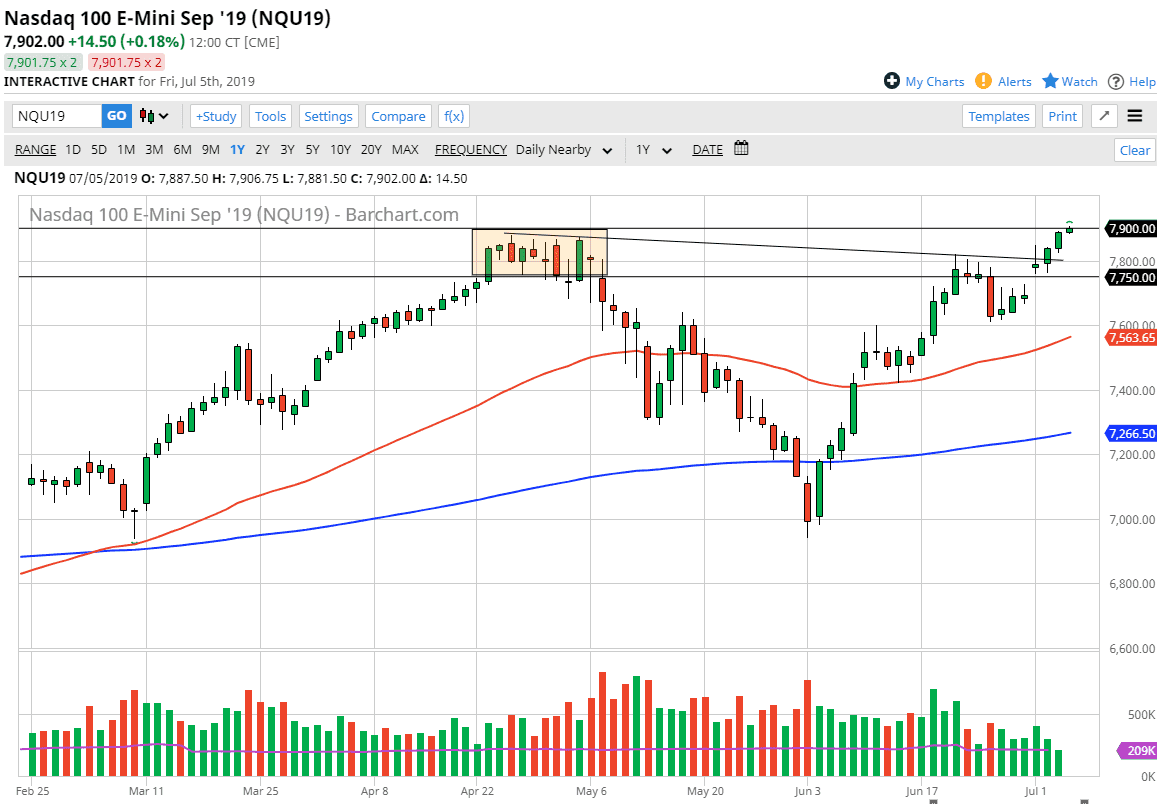Viewport: 1157px width, 804px height.
Task: Click the Clear button
Action: tap(1134, 149)
